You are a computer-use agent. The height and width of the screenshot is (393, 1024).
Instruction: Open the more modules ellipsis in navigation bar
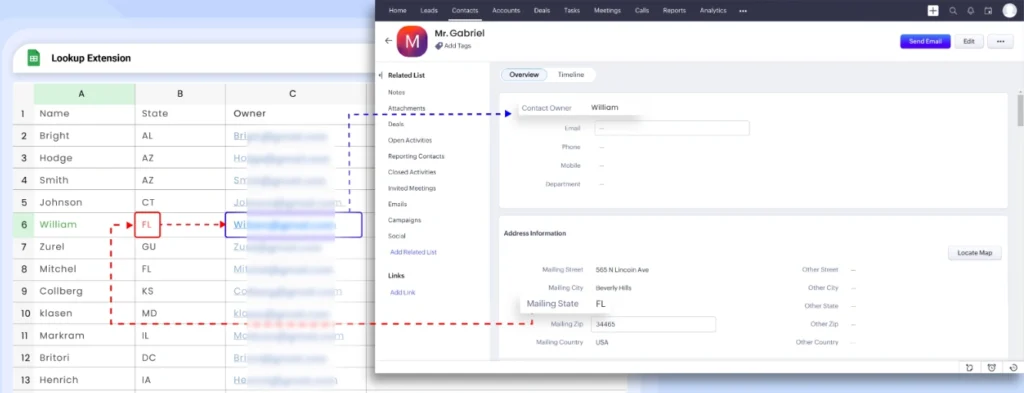coord(743,10)
